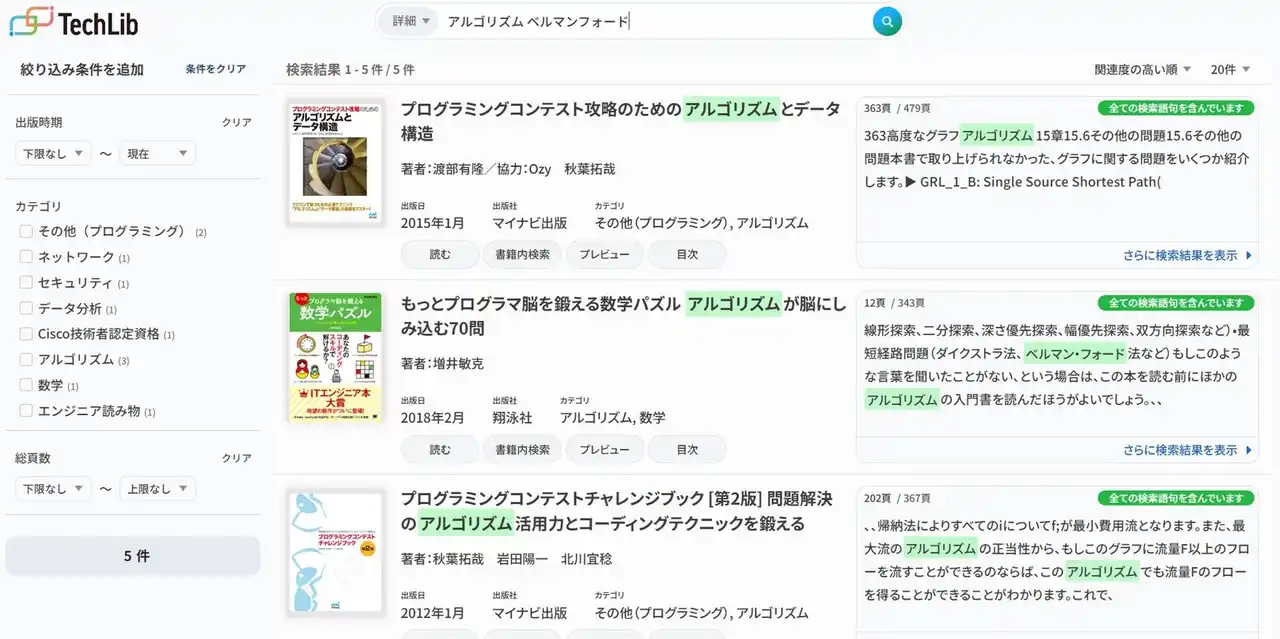Image resolution: width=1280 pixels, height=639 pixels.
Task: Click 条件をクリア to reset filters
Action: tap(215, 69)
